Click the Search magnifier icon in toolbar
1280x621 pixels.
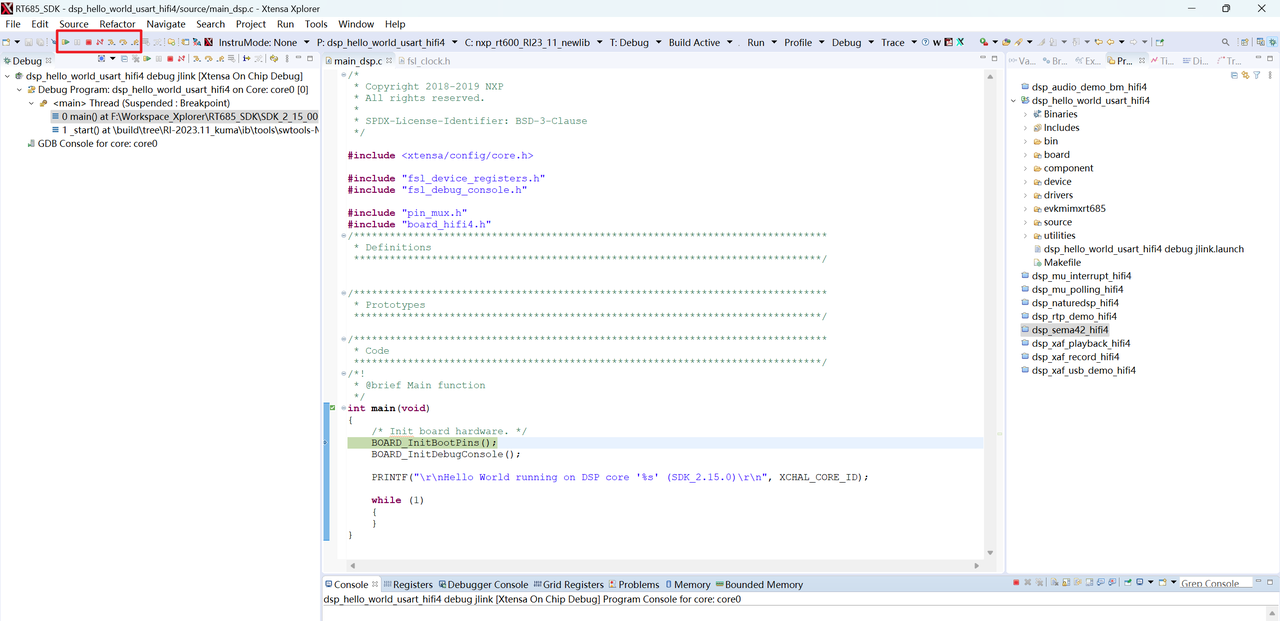pos(1226,42)
